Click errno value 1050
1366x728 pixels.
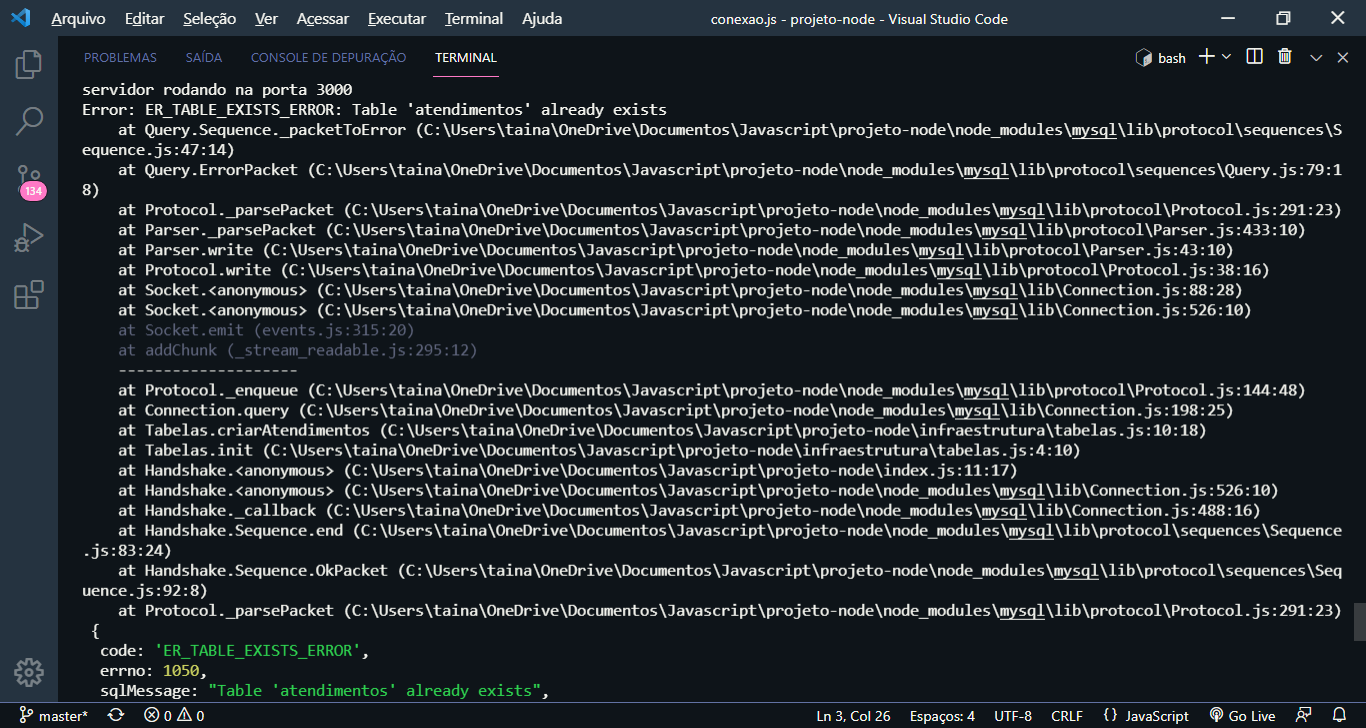180,670
